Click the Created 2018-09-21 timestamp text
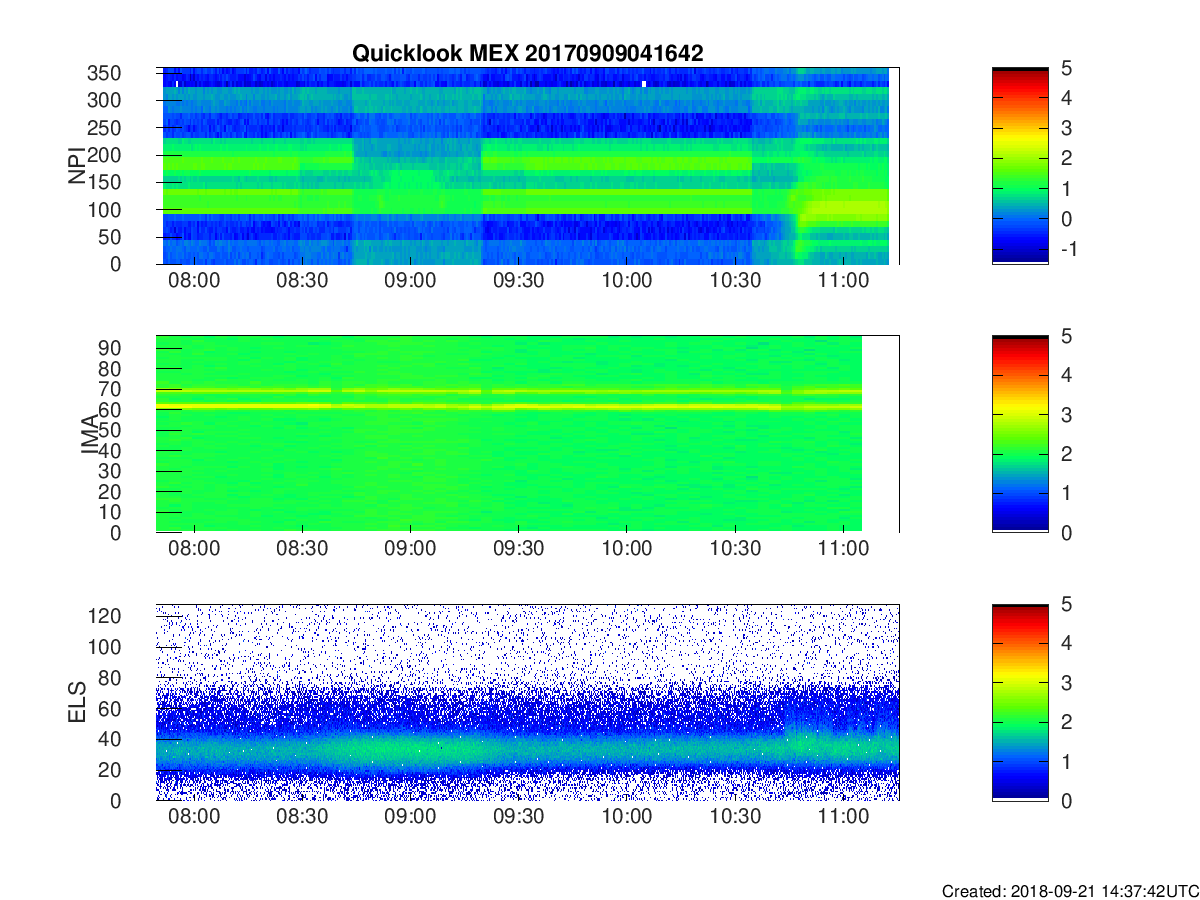The height and width of the screenshot is (900, 1200). [1069, 891]
